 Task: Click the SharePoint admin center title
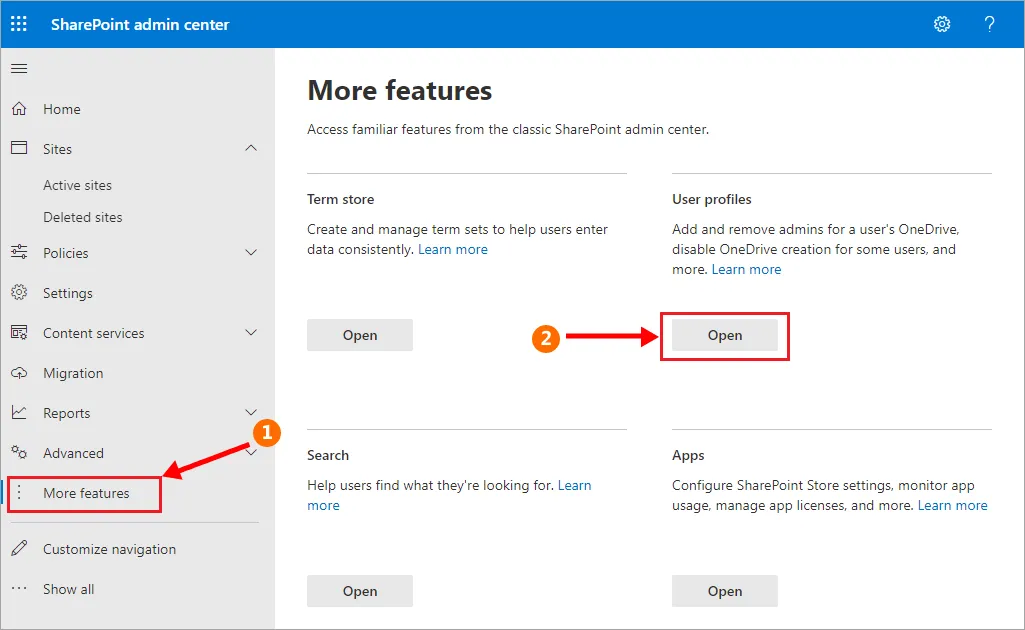[140, 24]
